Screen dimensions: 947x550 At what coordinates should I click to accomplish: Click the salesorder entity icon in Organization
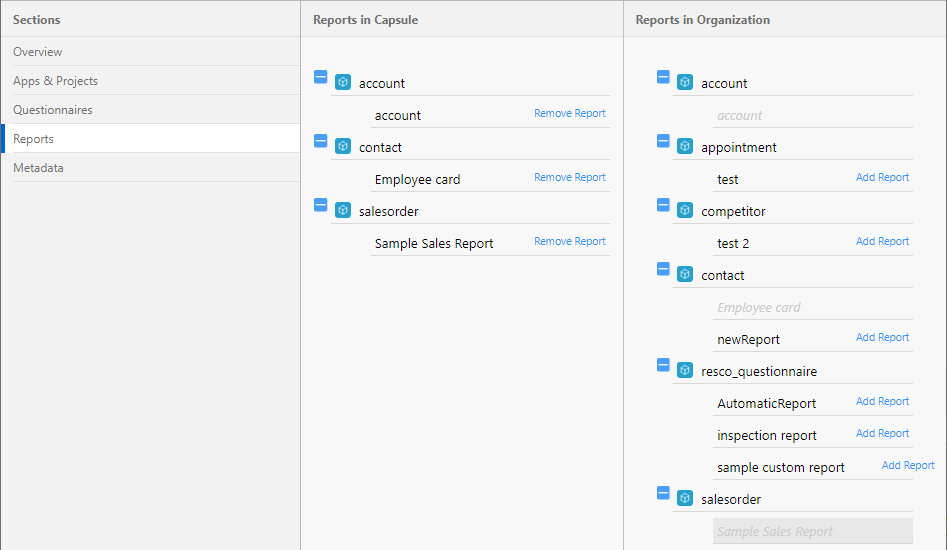tap(684, 499)
